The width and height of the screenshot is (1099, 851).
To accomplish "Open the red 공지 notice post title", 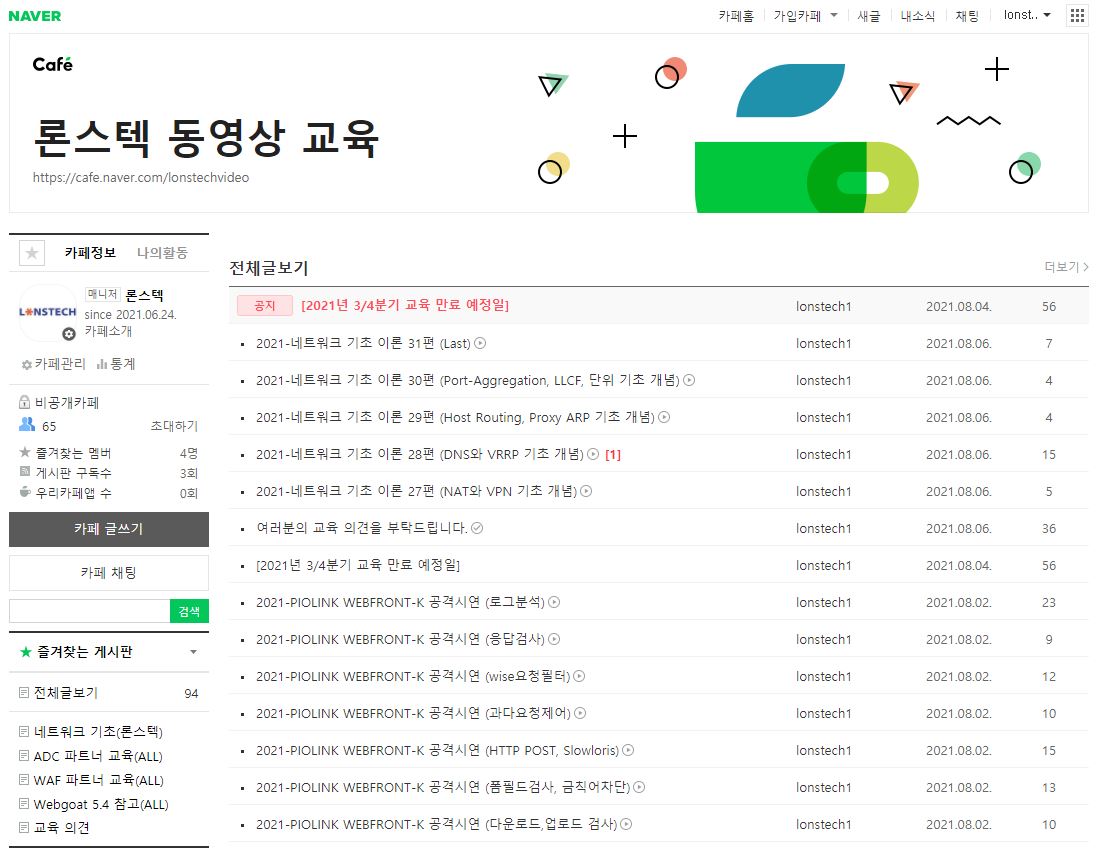I will pos(405,305).
